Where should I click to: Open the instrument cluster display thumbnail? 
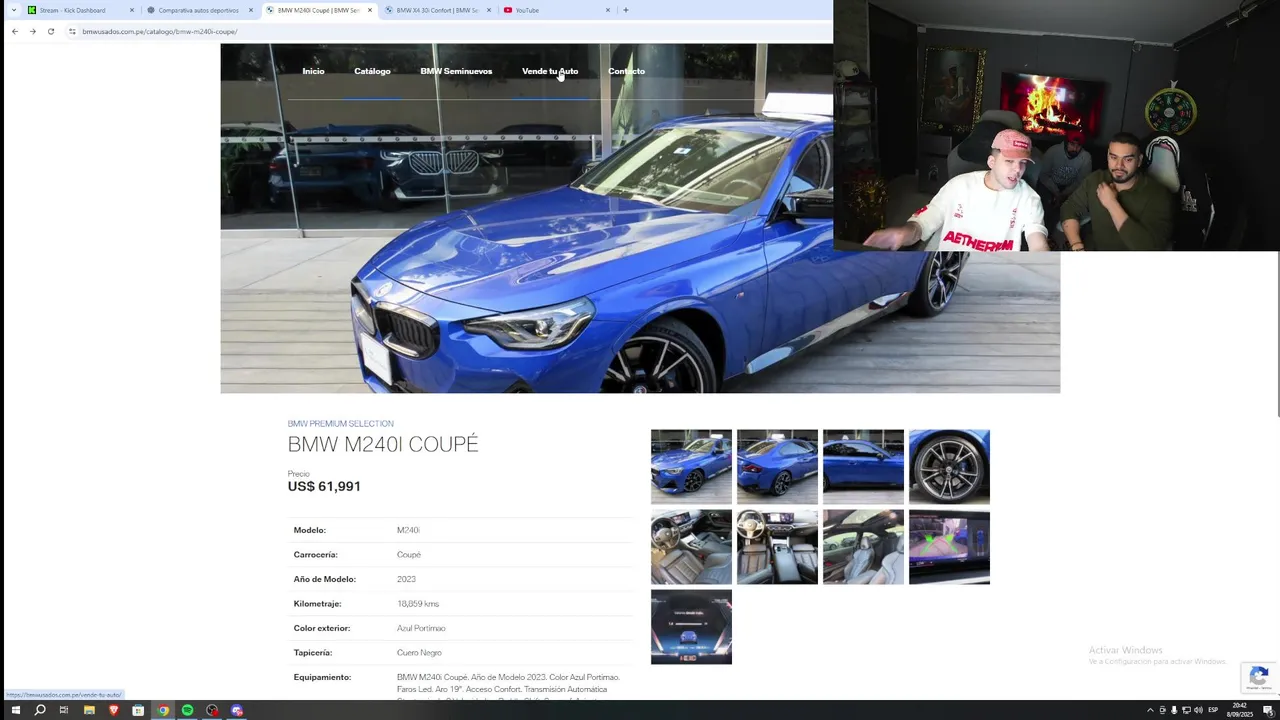click(691, 627)
